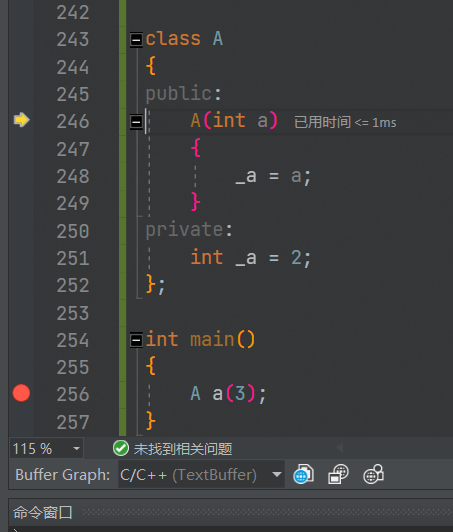This screenshot has width=453, height=532.
Task: Click the 'public:' keyword on line 245
Action: click(x=184, y=94)
